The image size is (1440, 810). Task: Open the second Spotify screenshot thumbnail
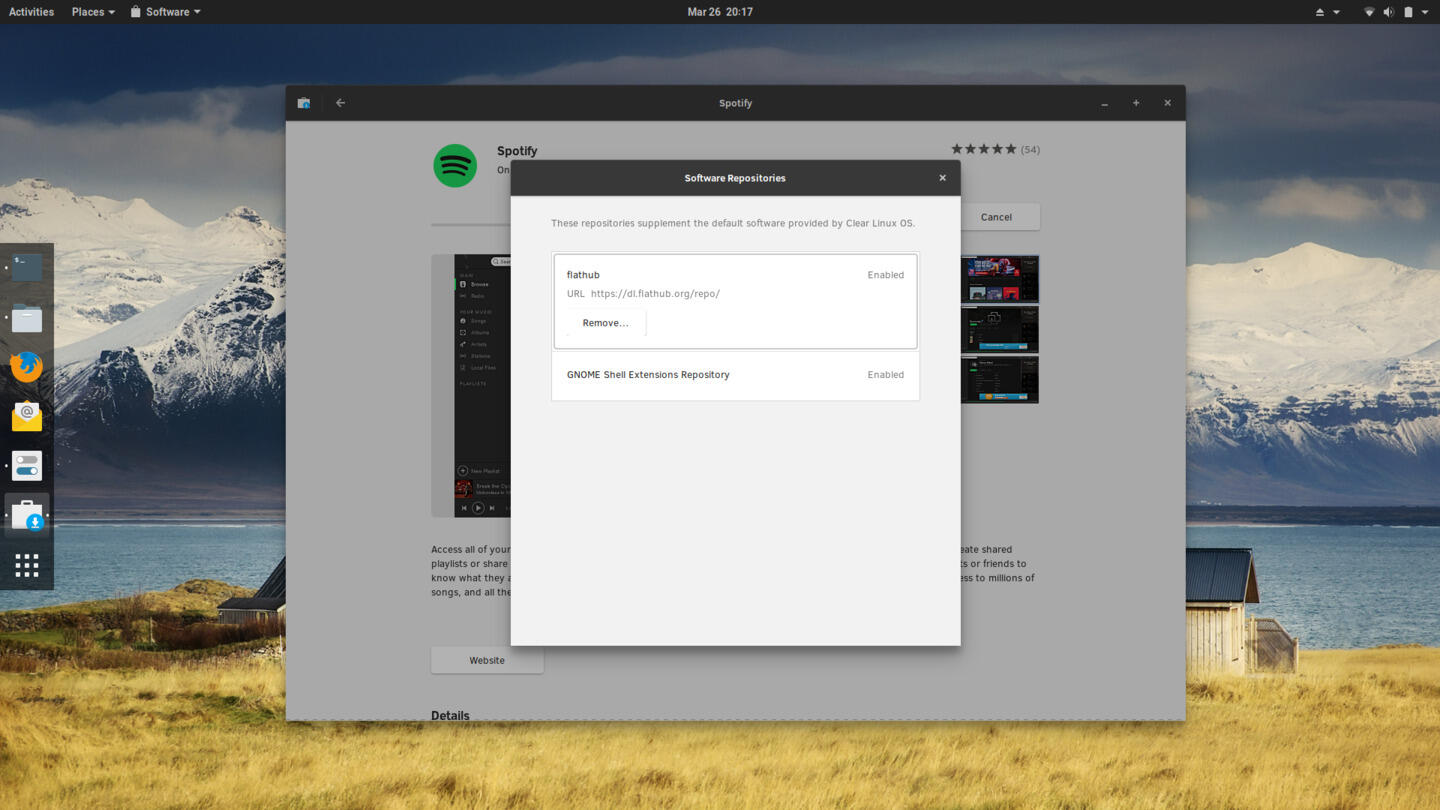(999, 329)
